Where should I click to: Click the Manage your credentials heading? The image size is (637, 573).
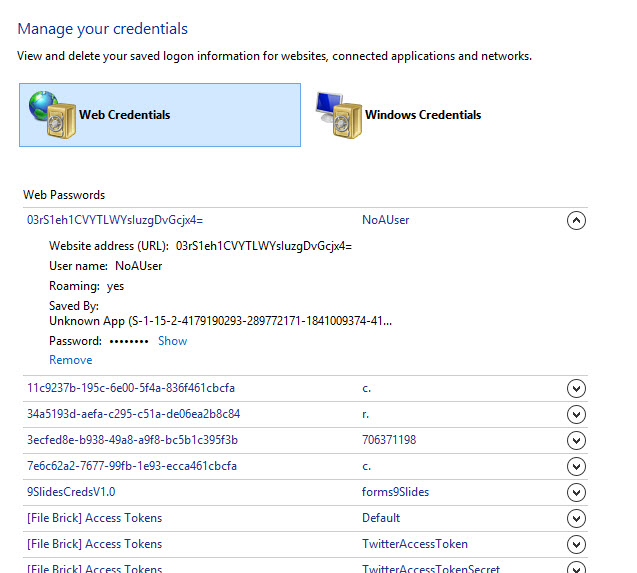click(x=103, y=29)
